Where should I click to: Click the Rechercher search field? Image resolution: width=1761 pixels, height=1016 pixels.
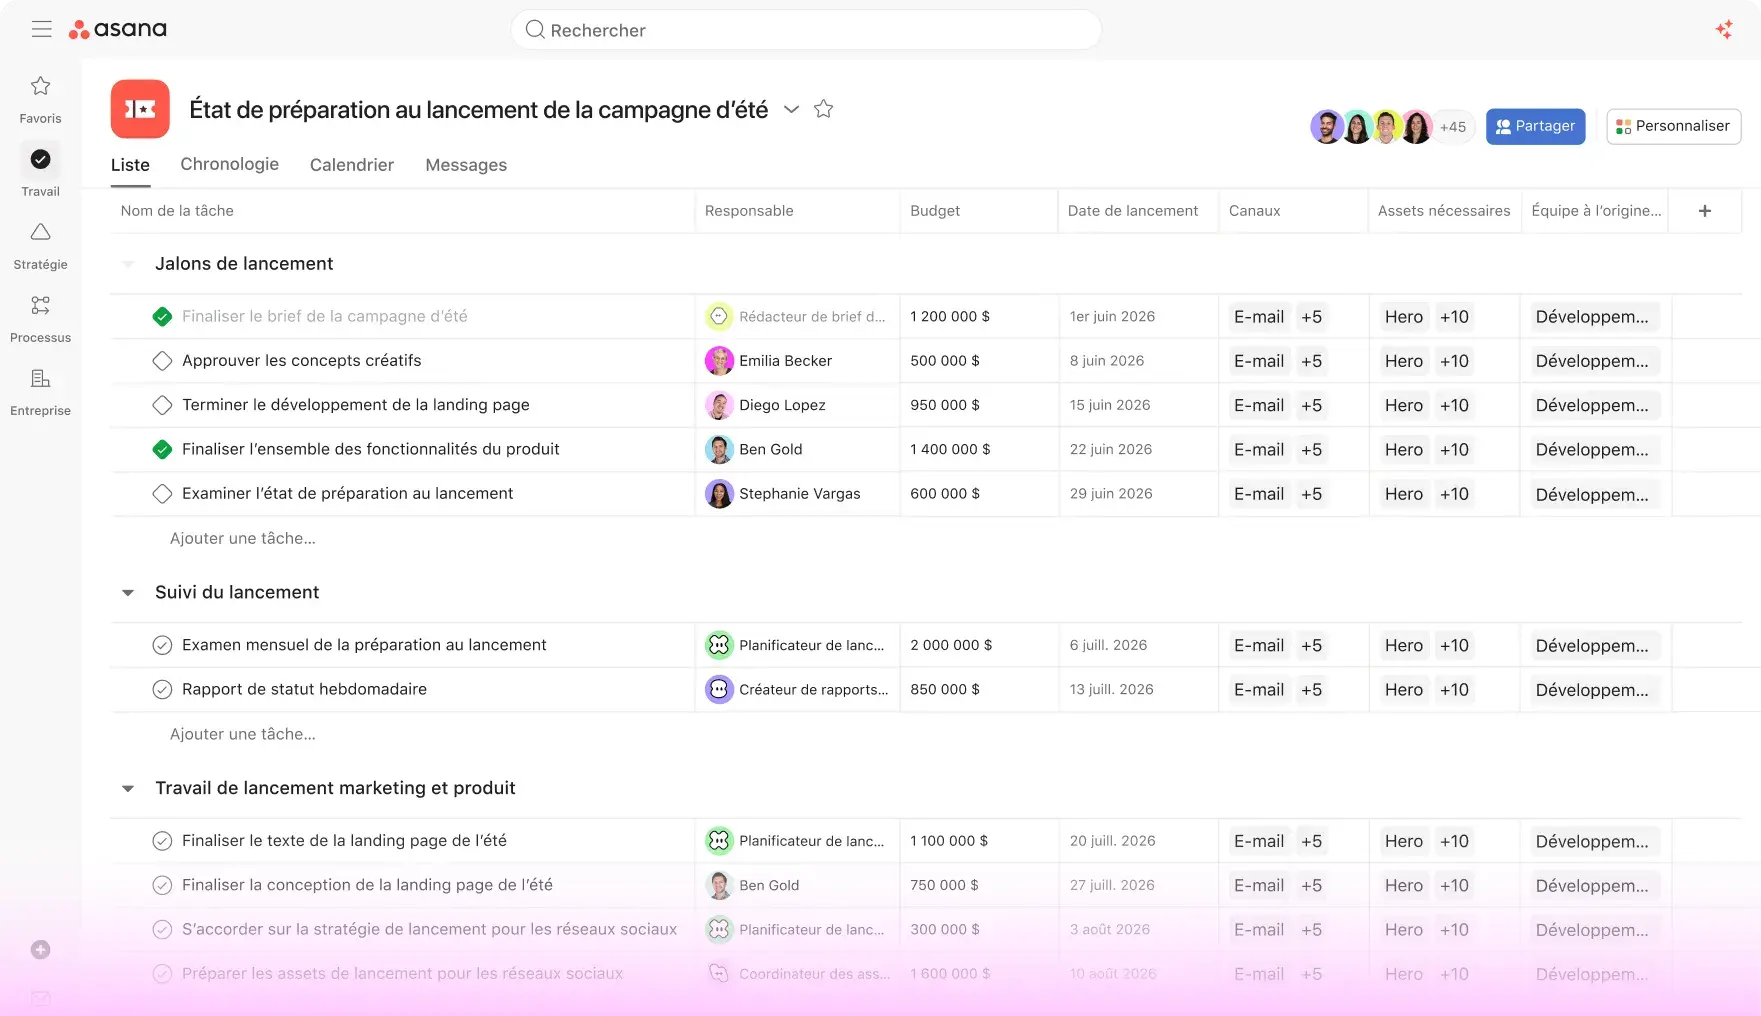(x=806, y=30)
